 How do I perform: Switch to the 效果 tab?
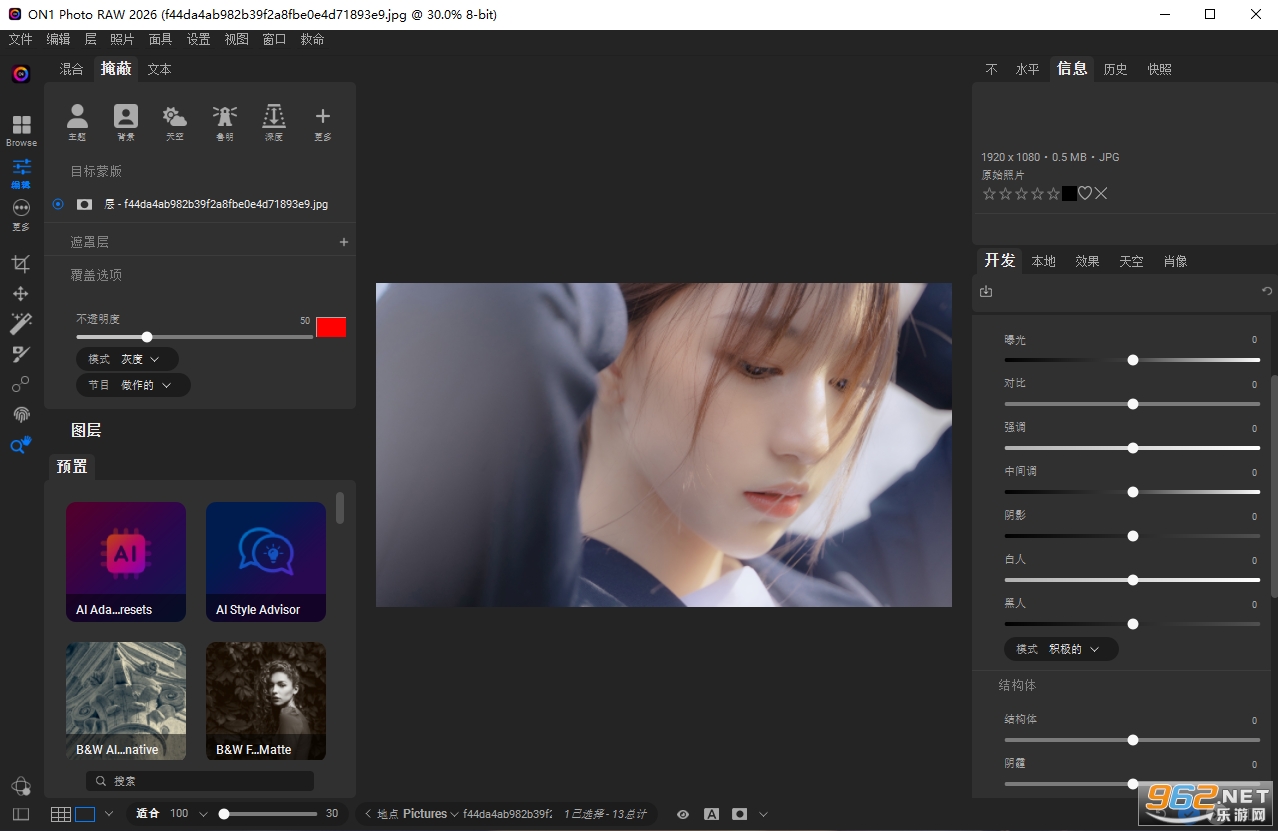coord(1088,261)
